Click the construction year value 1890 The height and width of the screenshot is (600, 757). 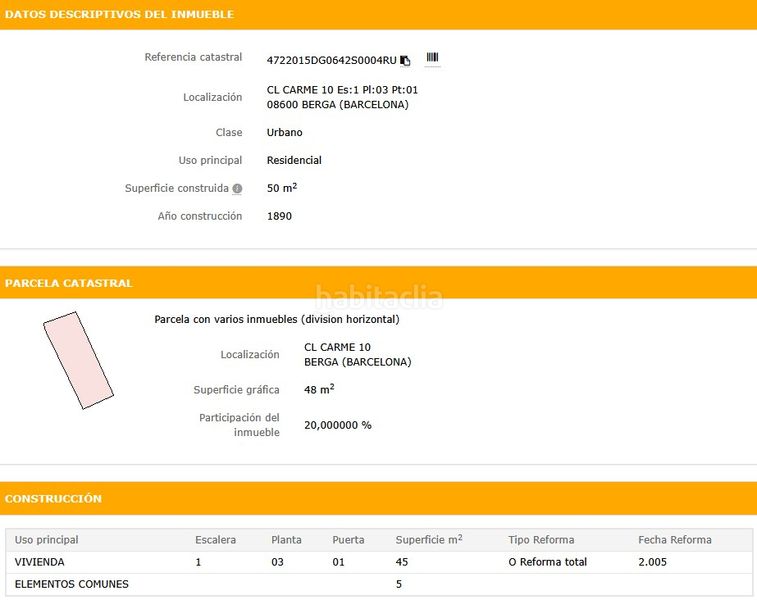coord(279,216)
